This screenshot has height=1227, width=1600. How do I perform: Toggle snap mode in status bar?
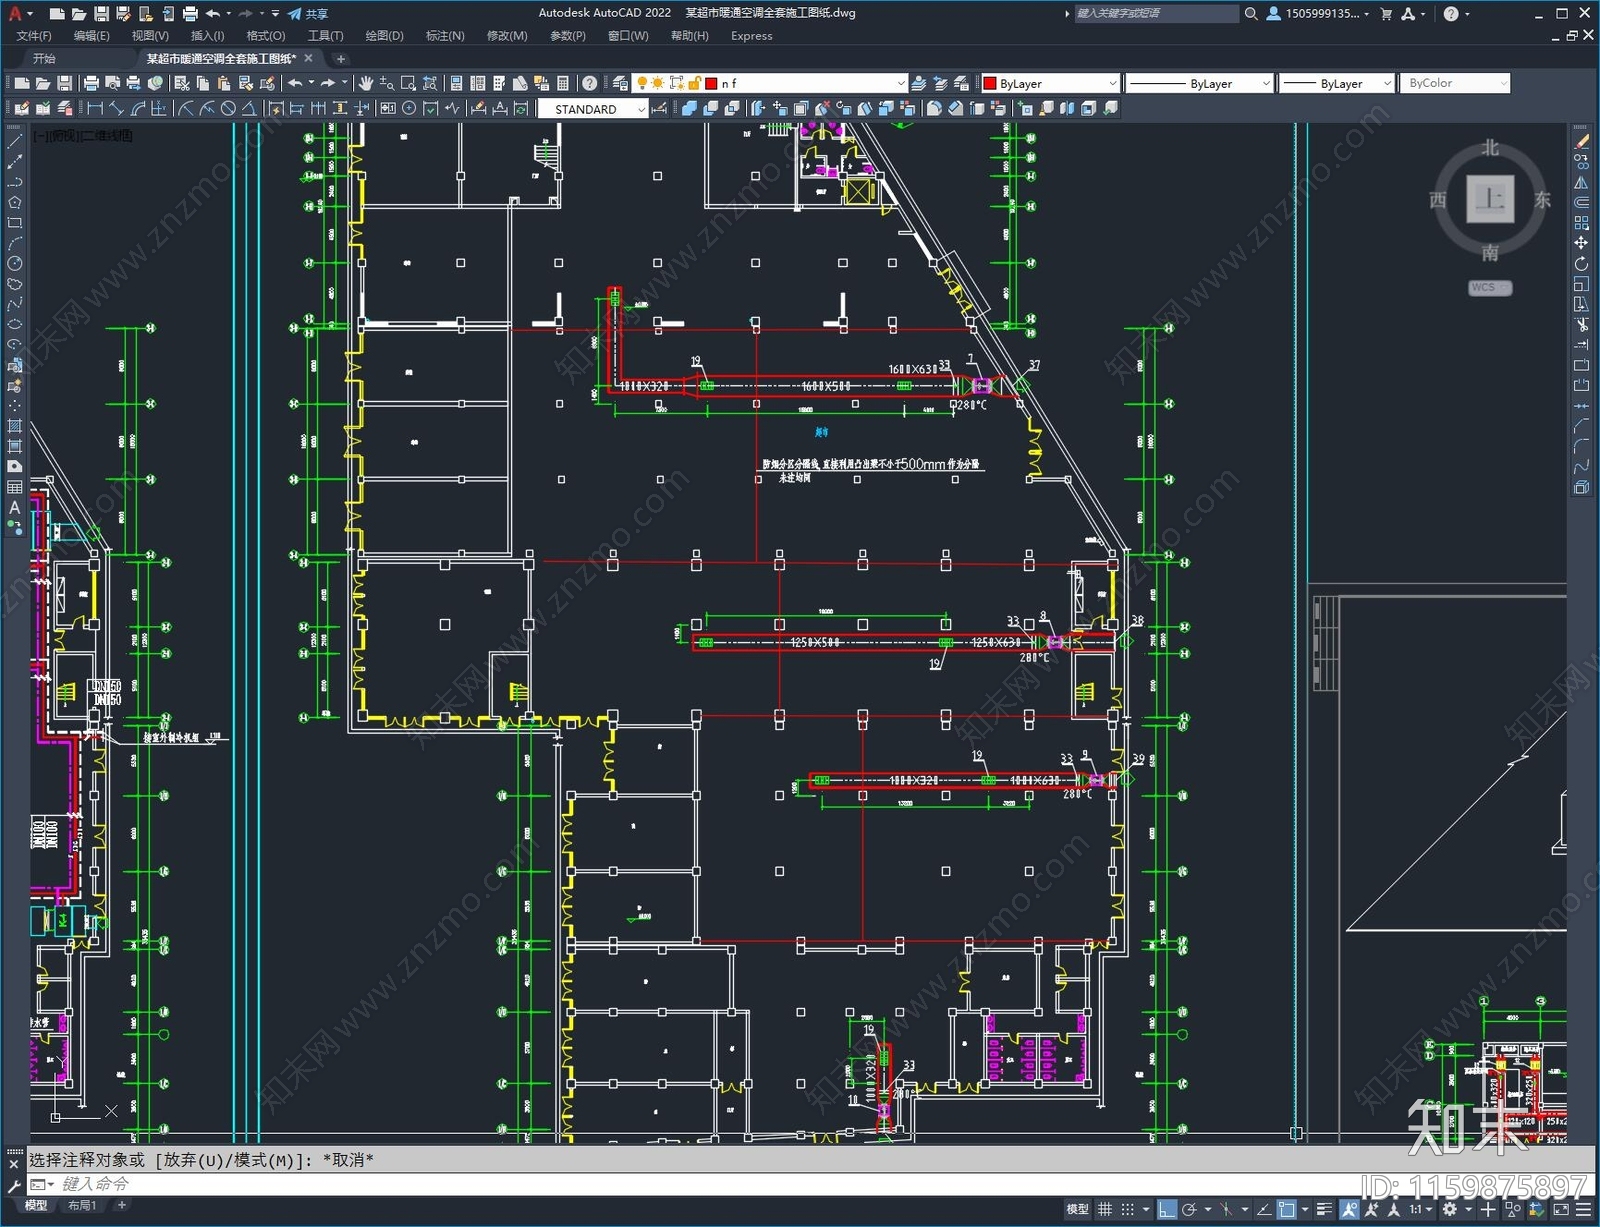(1128, 1209)
